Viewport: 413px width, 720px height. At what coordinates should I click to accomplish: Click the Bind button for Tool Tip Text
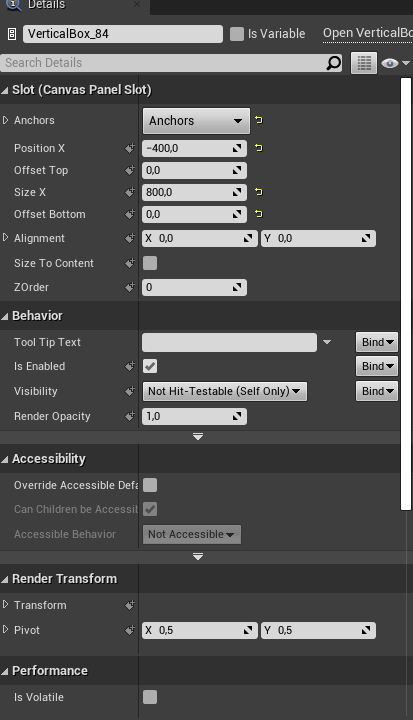(377, 342)
